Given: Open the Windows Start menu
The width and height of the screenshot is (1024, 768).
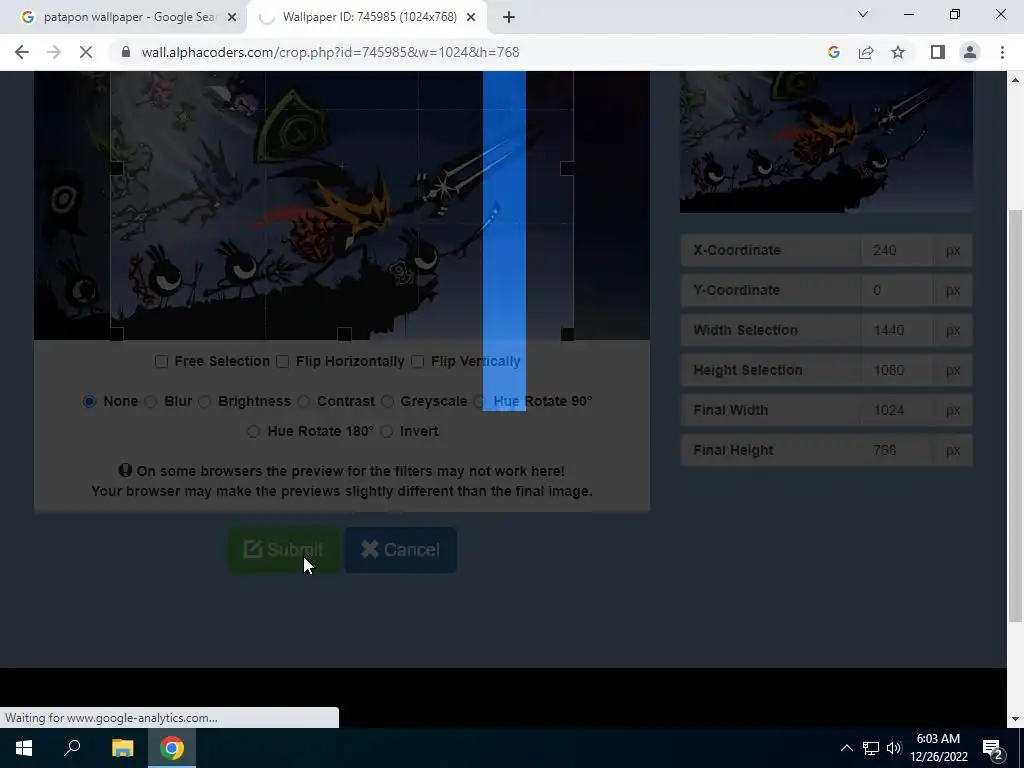Looking at the screenshot, I should 24,748.
